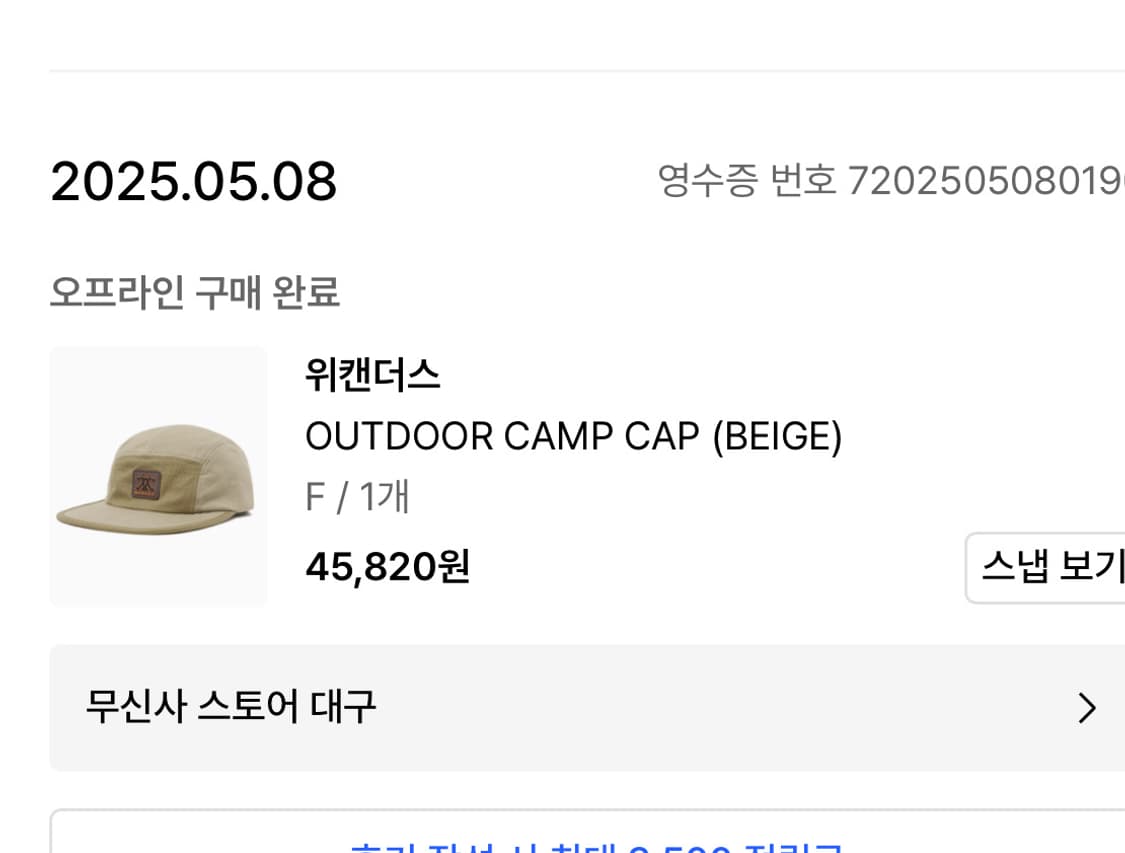The image size is (1125, 853).
Task: Click the 45,820원 price text
Action: click(387, 568)
